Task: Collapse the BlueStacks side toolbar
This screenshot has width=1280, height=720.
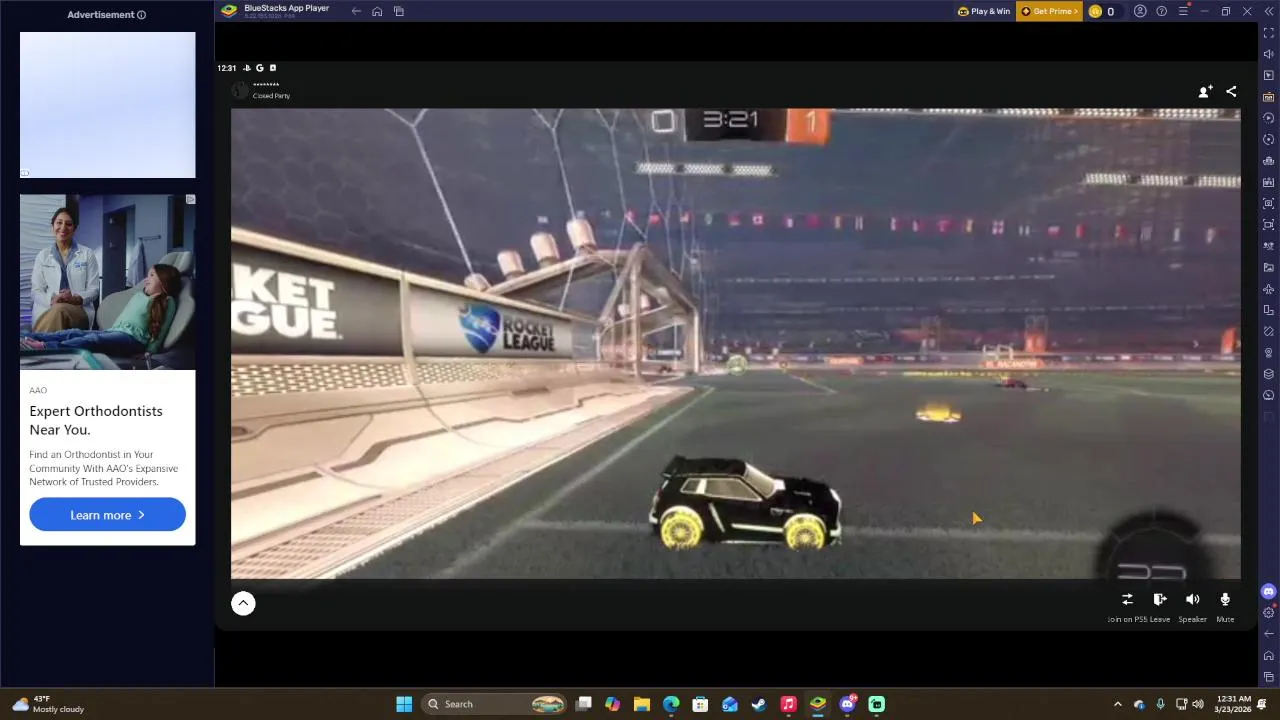Action: (x=1268, y=11)
